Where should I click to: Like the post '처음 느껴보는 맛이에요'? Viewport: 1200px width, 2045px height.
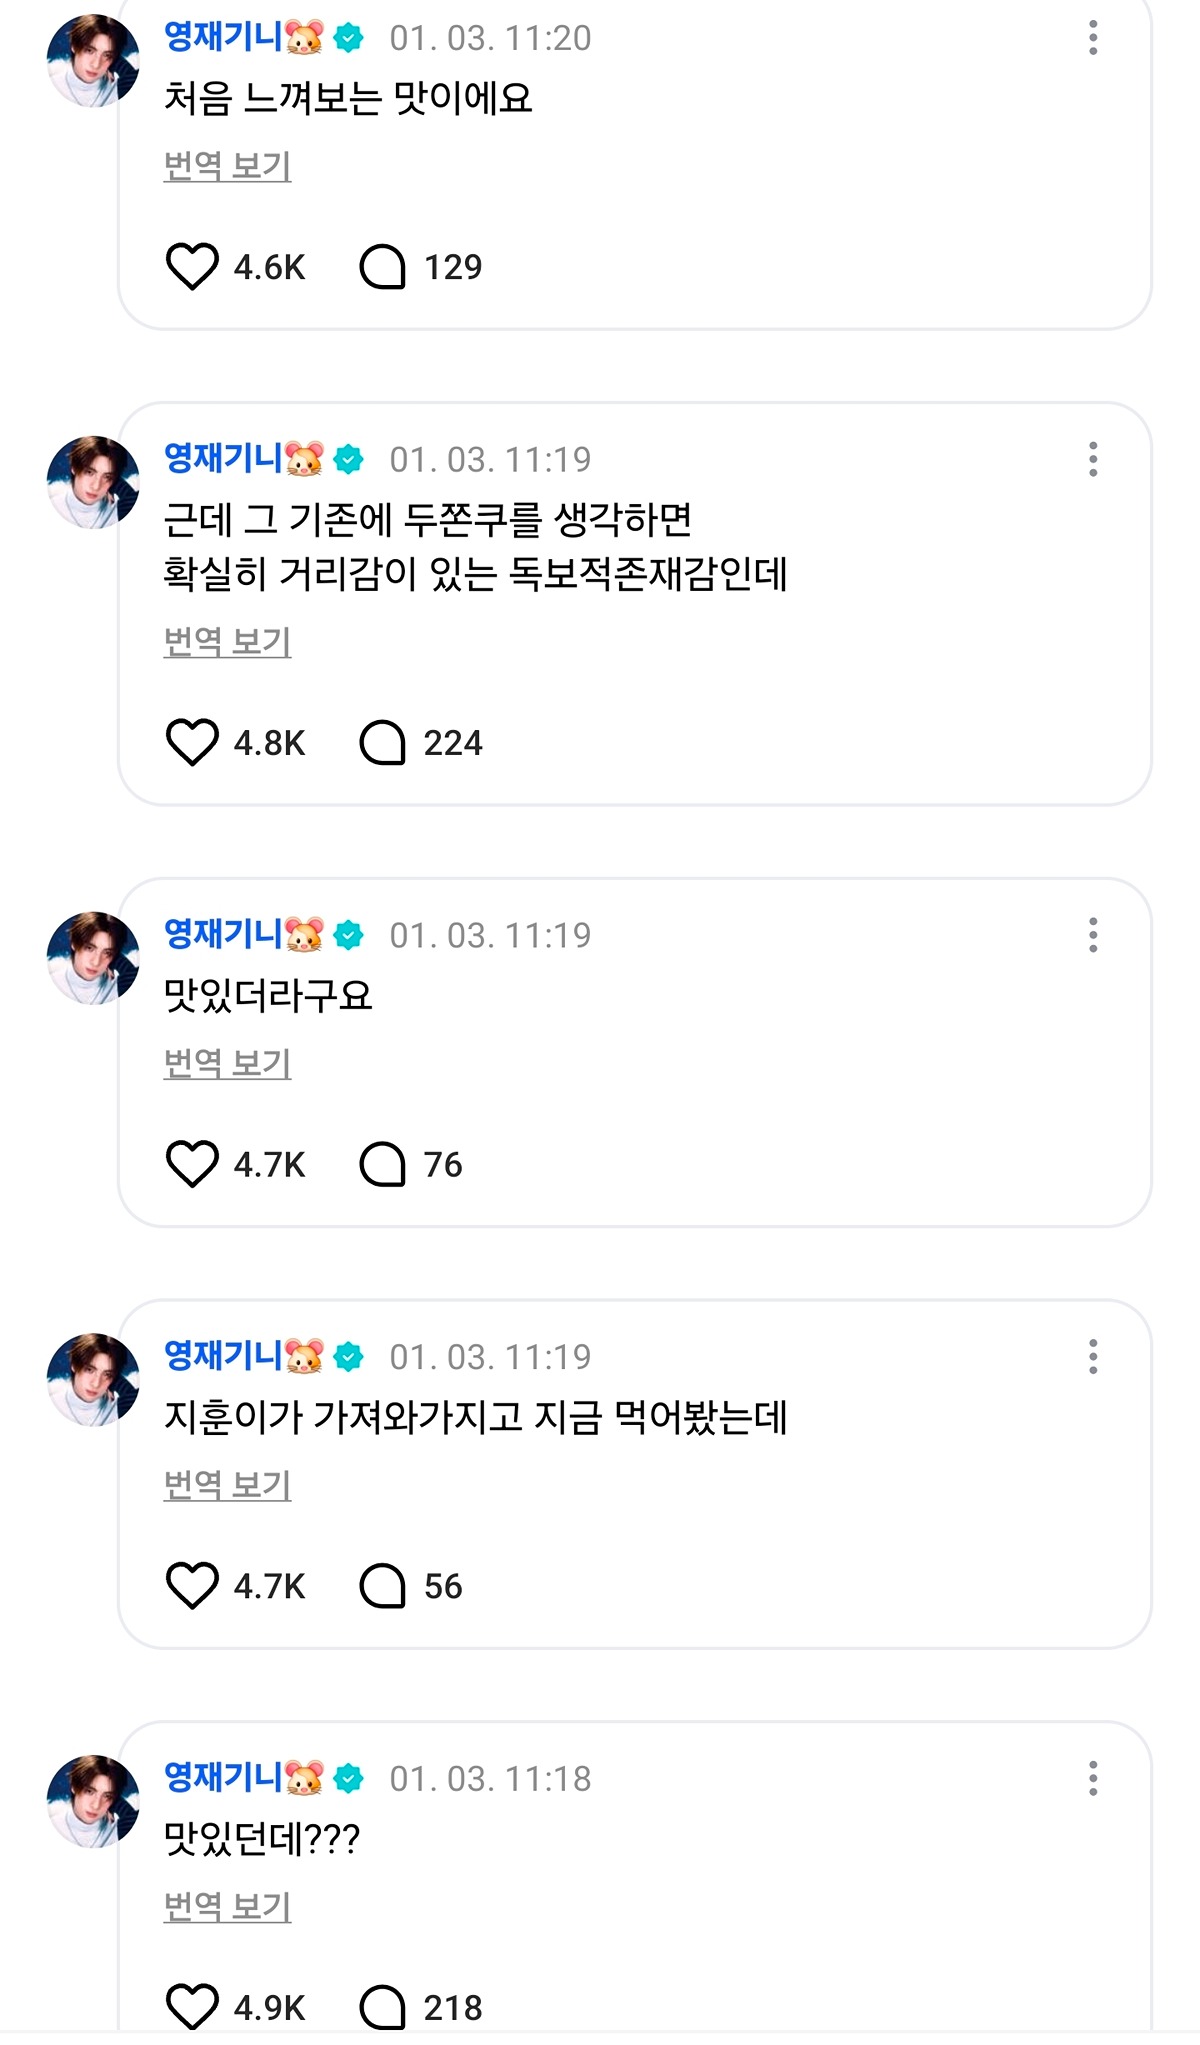coord(191,267)
